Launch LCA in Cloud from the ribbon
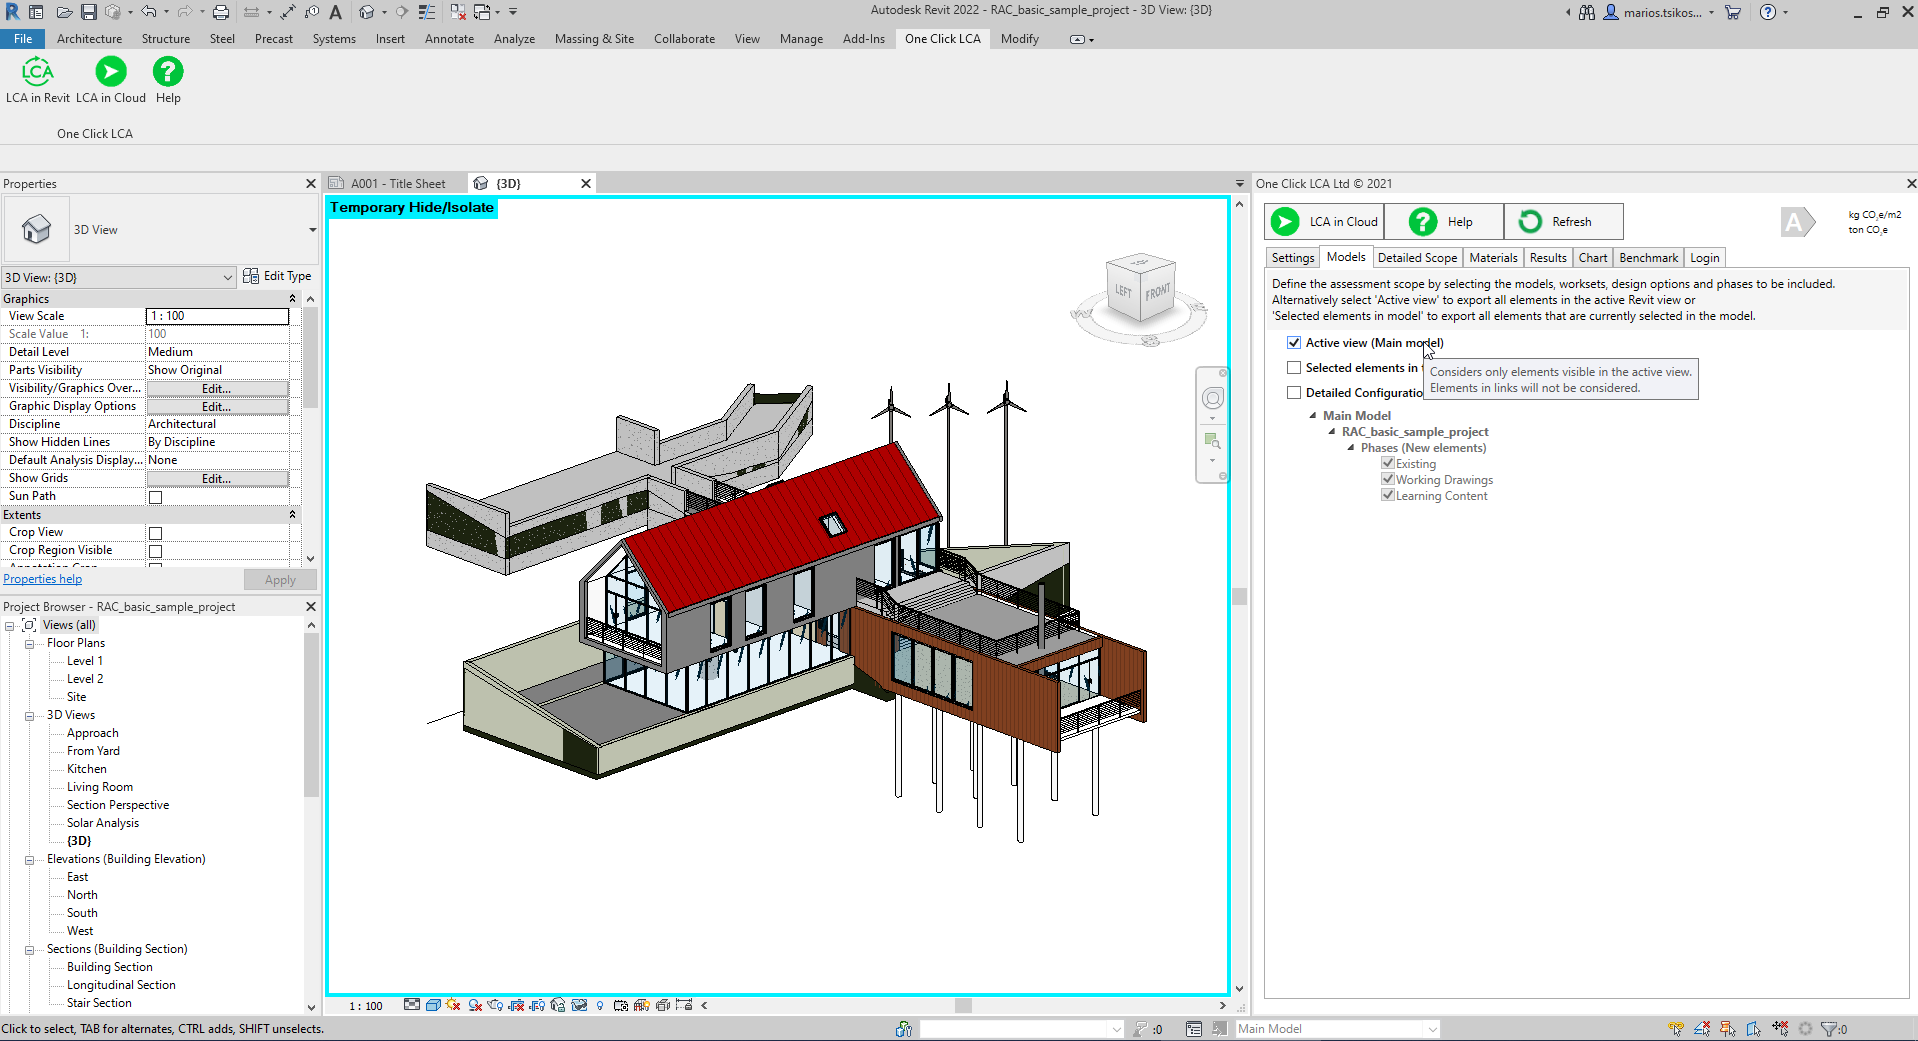The image size is (1918, 1041). [x=111, y=73]
